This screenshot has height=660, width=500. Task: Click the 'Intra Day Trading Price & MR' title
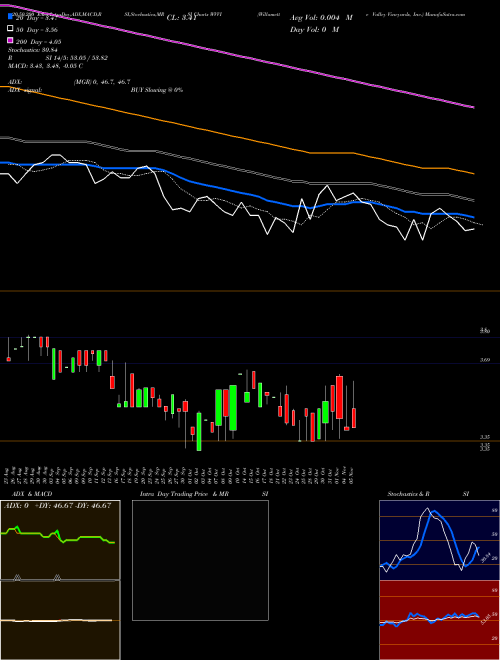[184, 494]
